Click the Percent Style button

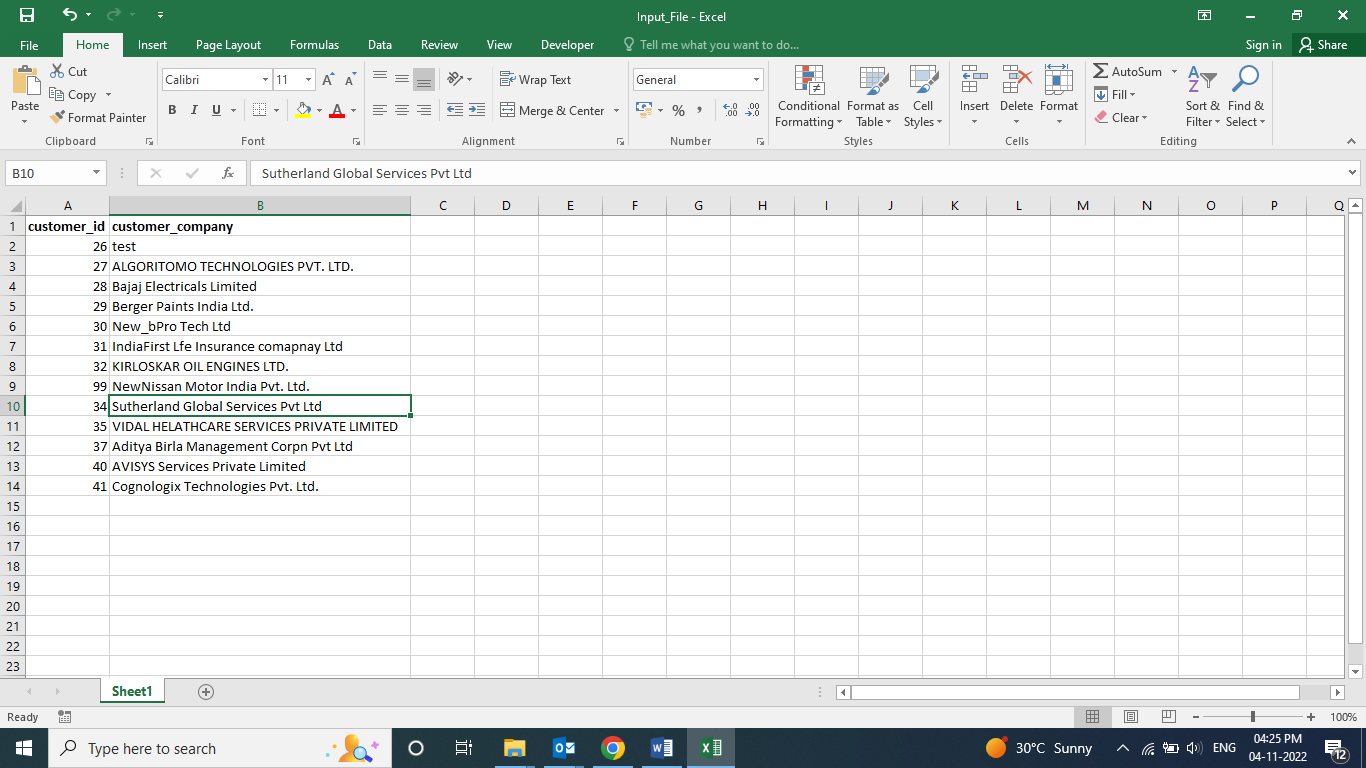[x=678, y=111]
